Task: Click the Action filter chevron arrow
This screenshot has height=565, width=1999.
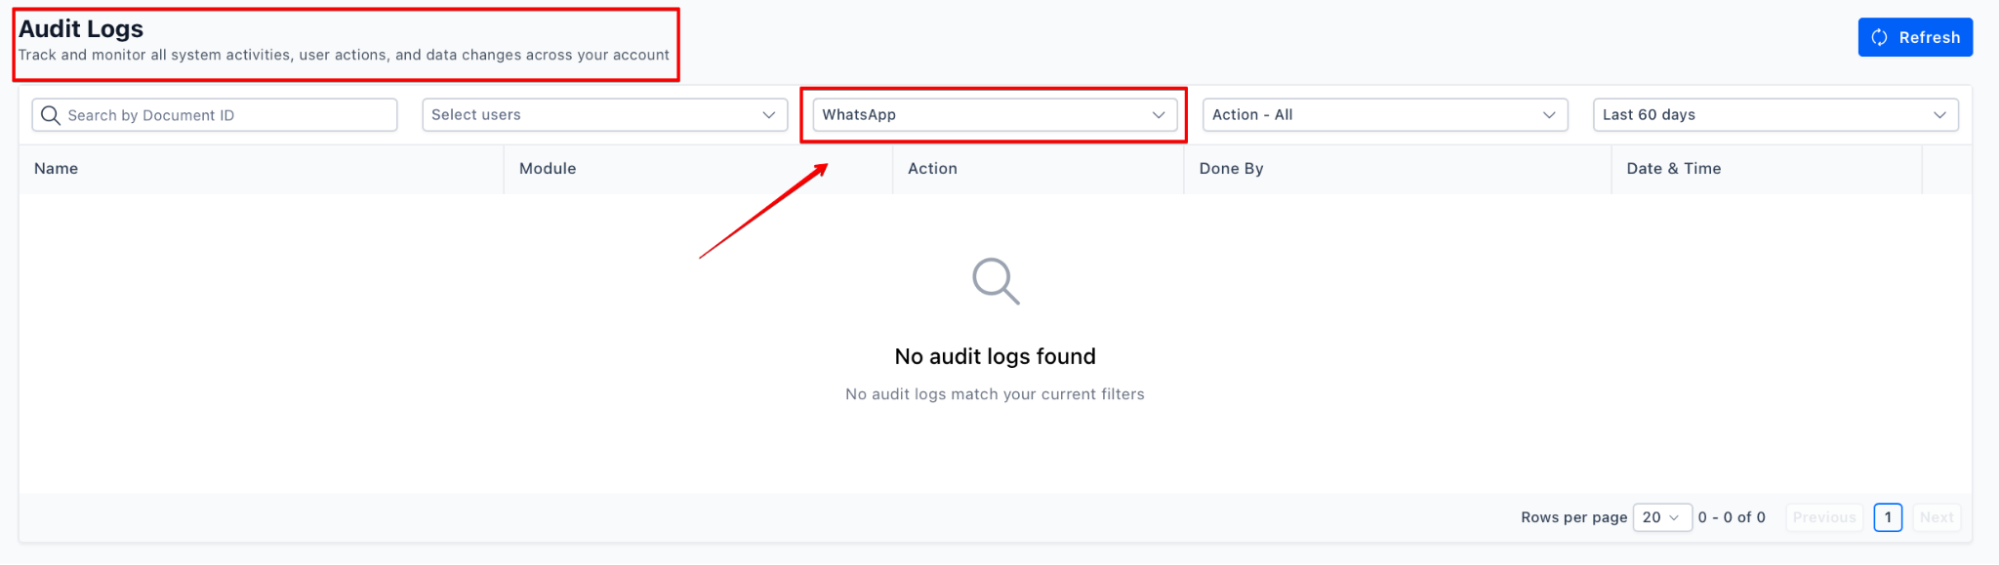Action: pos(1548,115)
